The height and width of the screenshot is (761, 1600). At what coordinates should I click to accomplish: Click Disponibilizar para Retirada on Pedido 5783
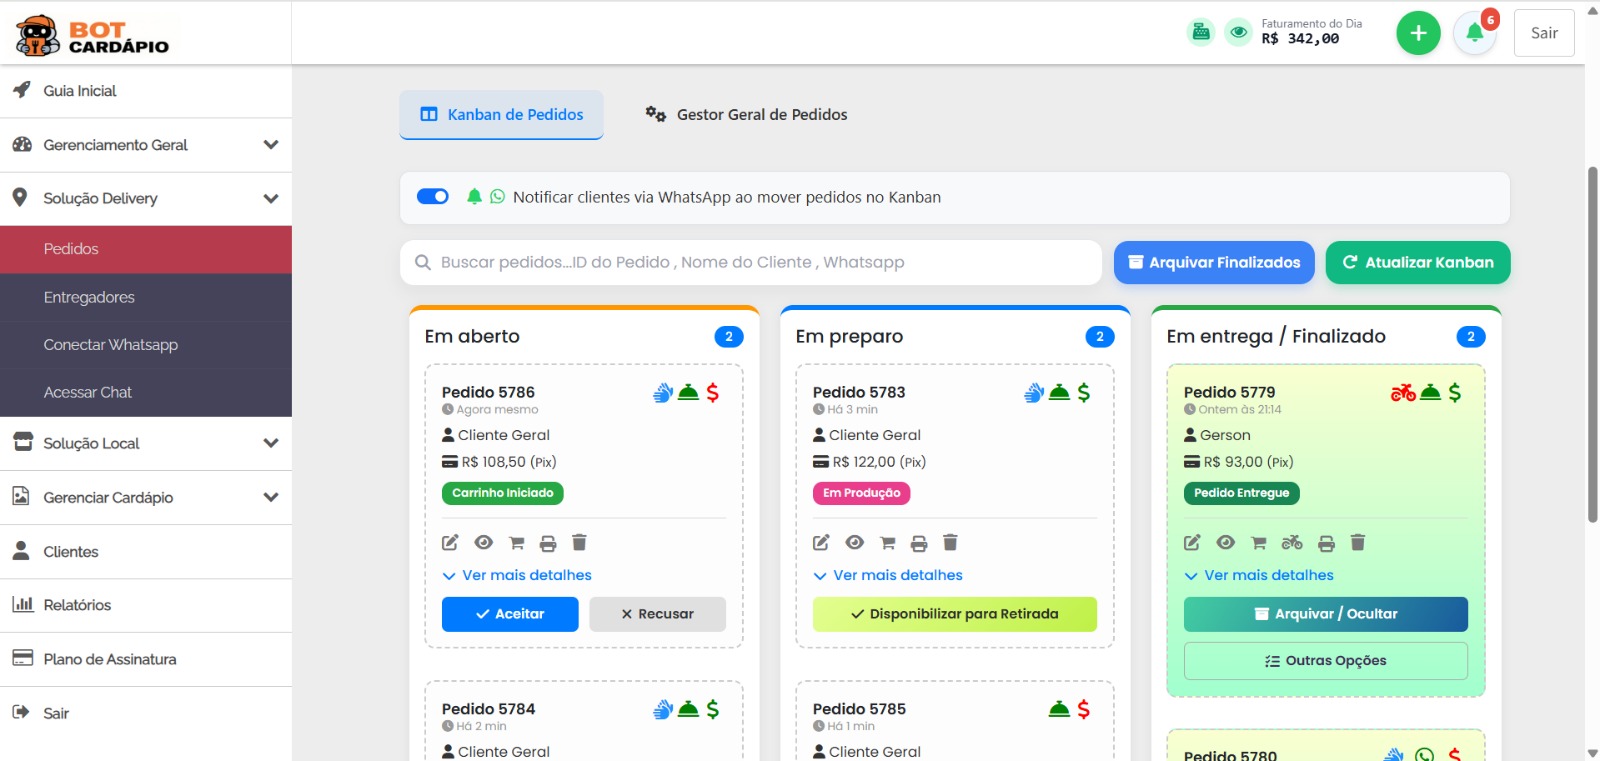click(954, 614)
